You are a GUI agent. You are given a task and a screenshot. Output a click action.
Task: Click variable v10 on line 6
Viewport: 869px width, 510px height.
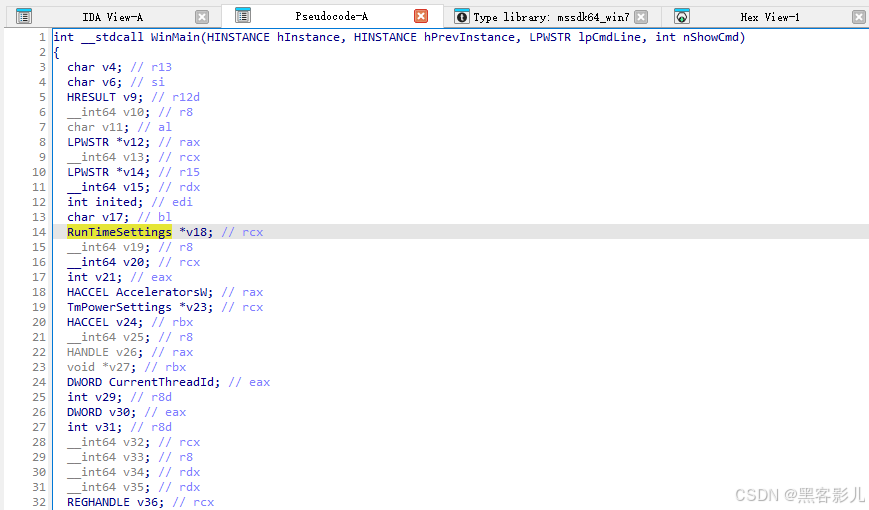coord(136,112)
